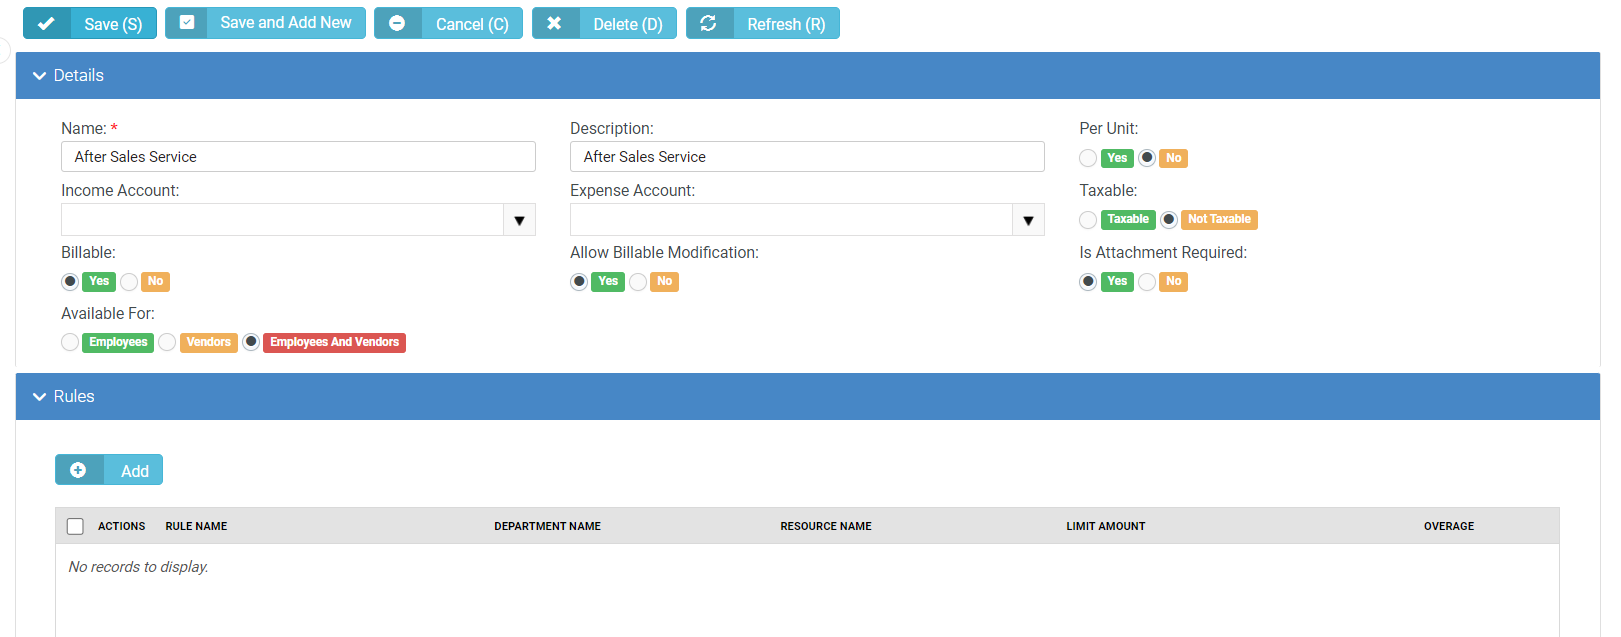Screen dimensions: 1621x637
Task: Select Vendors under Available For
Action: pos(167,343)
